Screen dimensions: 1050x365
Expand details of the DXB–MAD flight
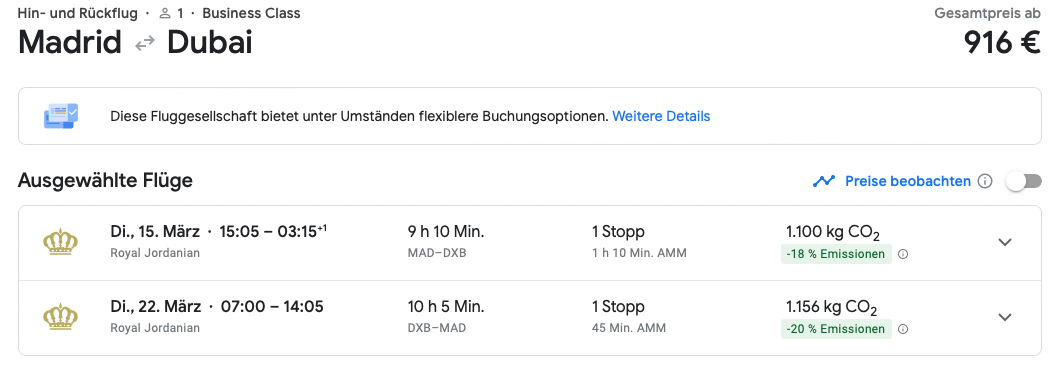tap(1004, 317)
